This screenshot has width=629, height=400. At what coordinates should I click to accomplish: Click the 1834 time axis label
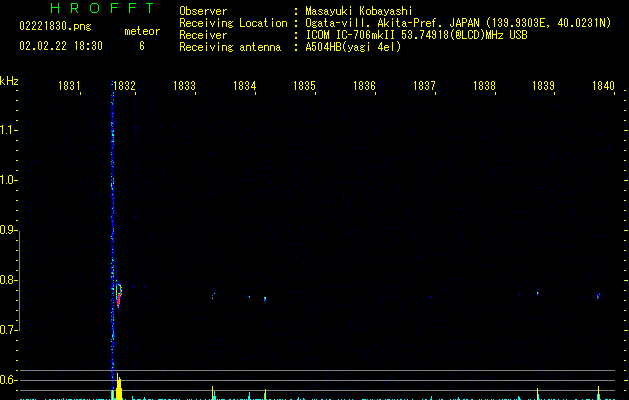coord(244,86)
